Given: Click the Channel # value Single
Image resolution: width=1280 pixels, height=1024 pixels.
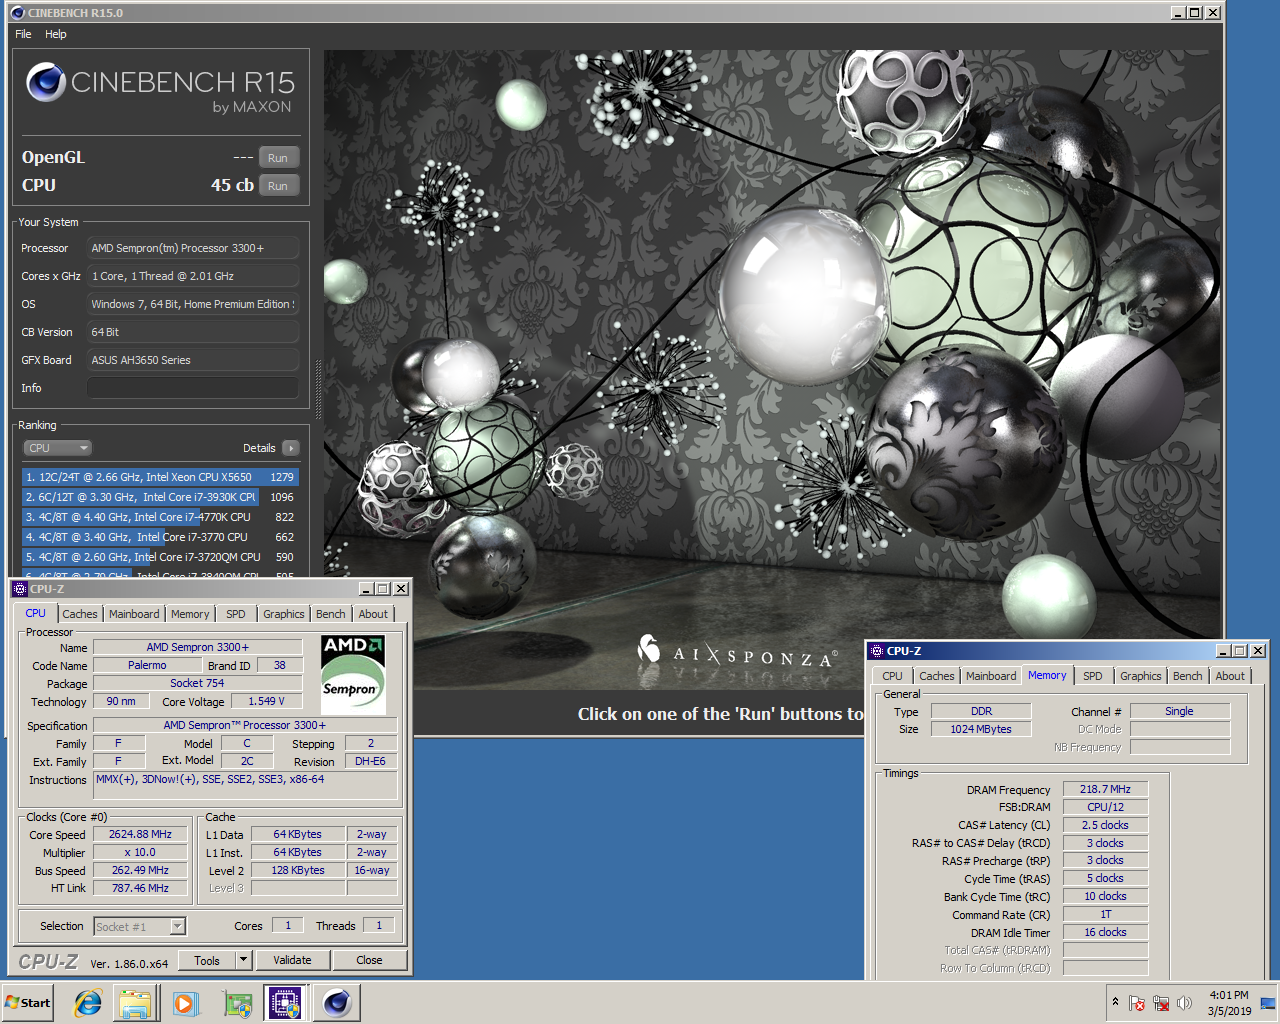Looking at the screenshot, I should [x=1179, y=711].
